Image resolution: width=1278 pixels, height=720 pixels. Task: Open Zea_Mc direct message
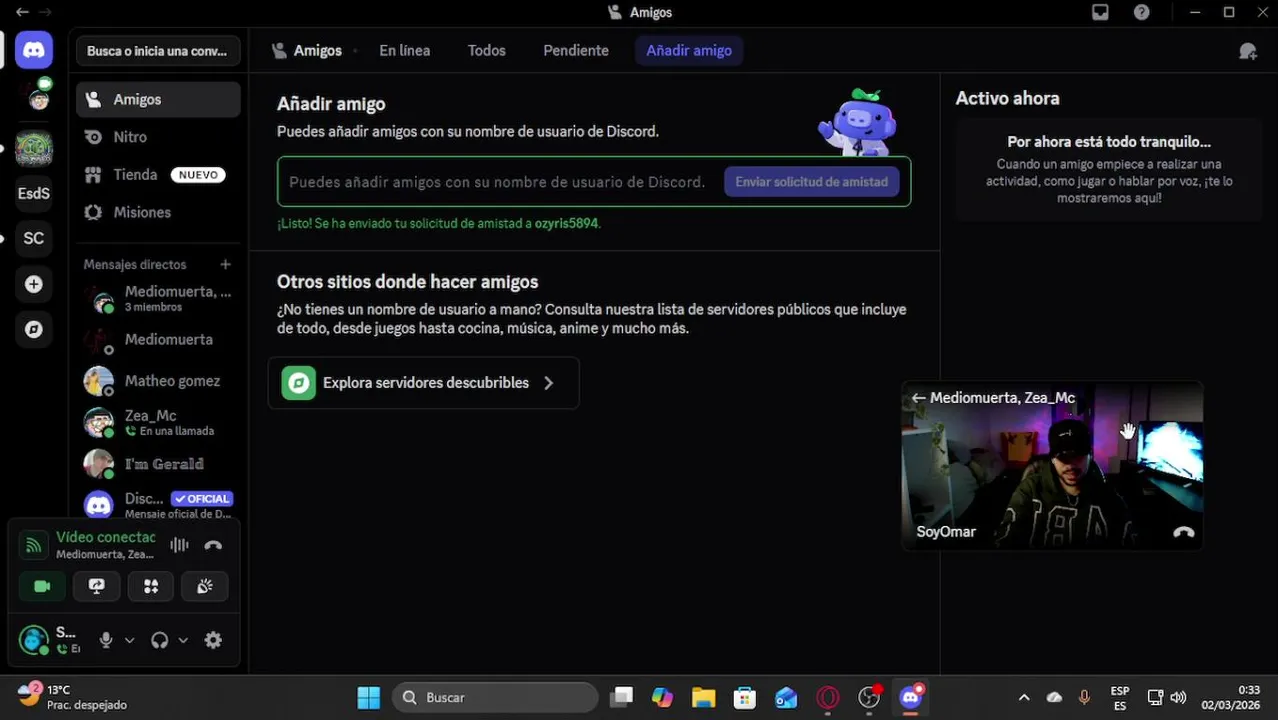pyautogui.click(x=158, y=423)
